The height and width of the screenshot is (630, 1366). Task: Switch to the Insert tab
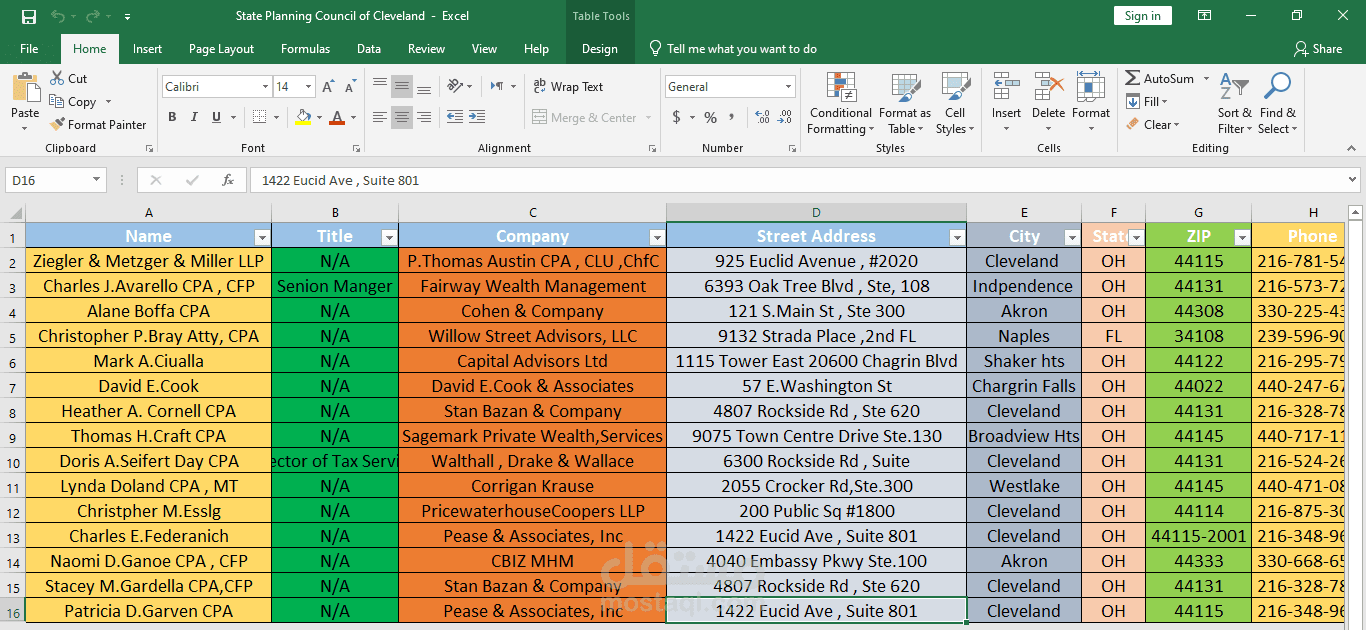click(147, 49)
